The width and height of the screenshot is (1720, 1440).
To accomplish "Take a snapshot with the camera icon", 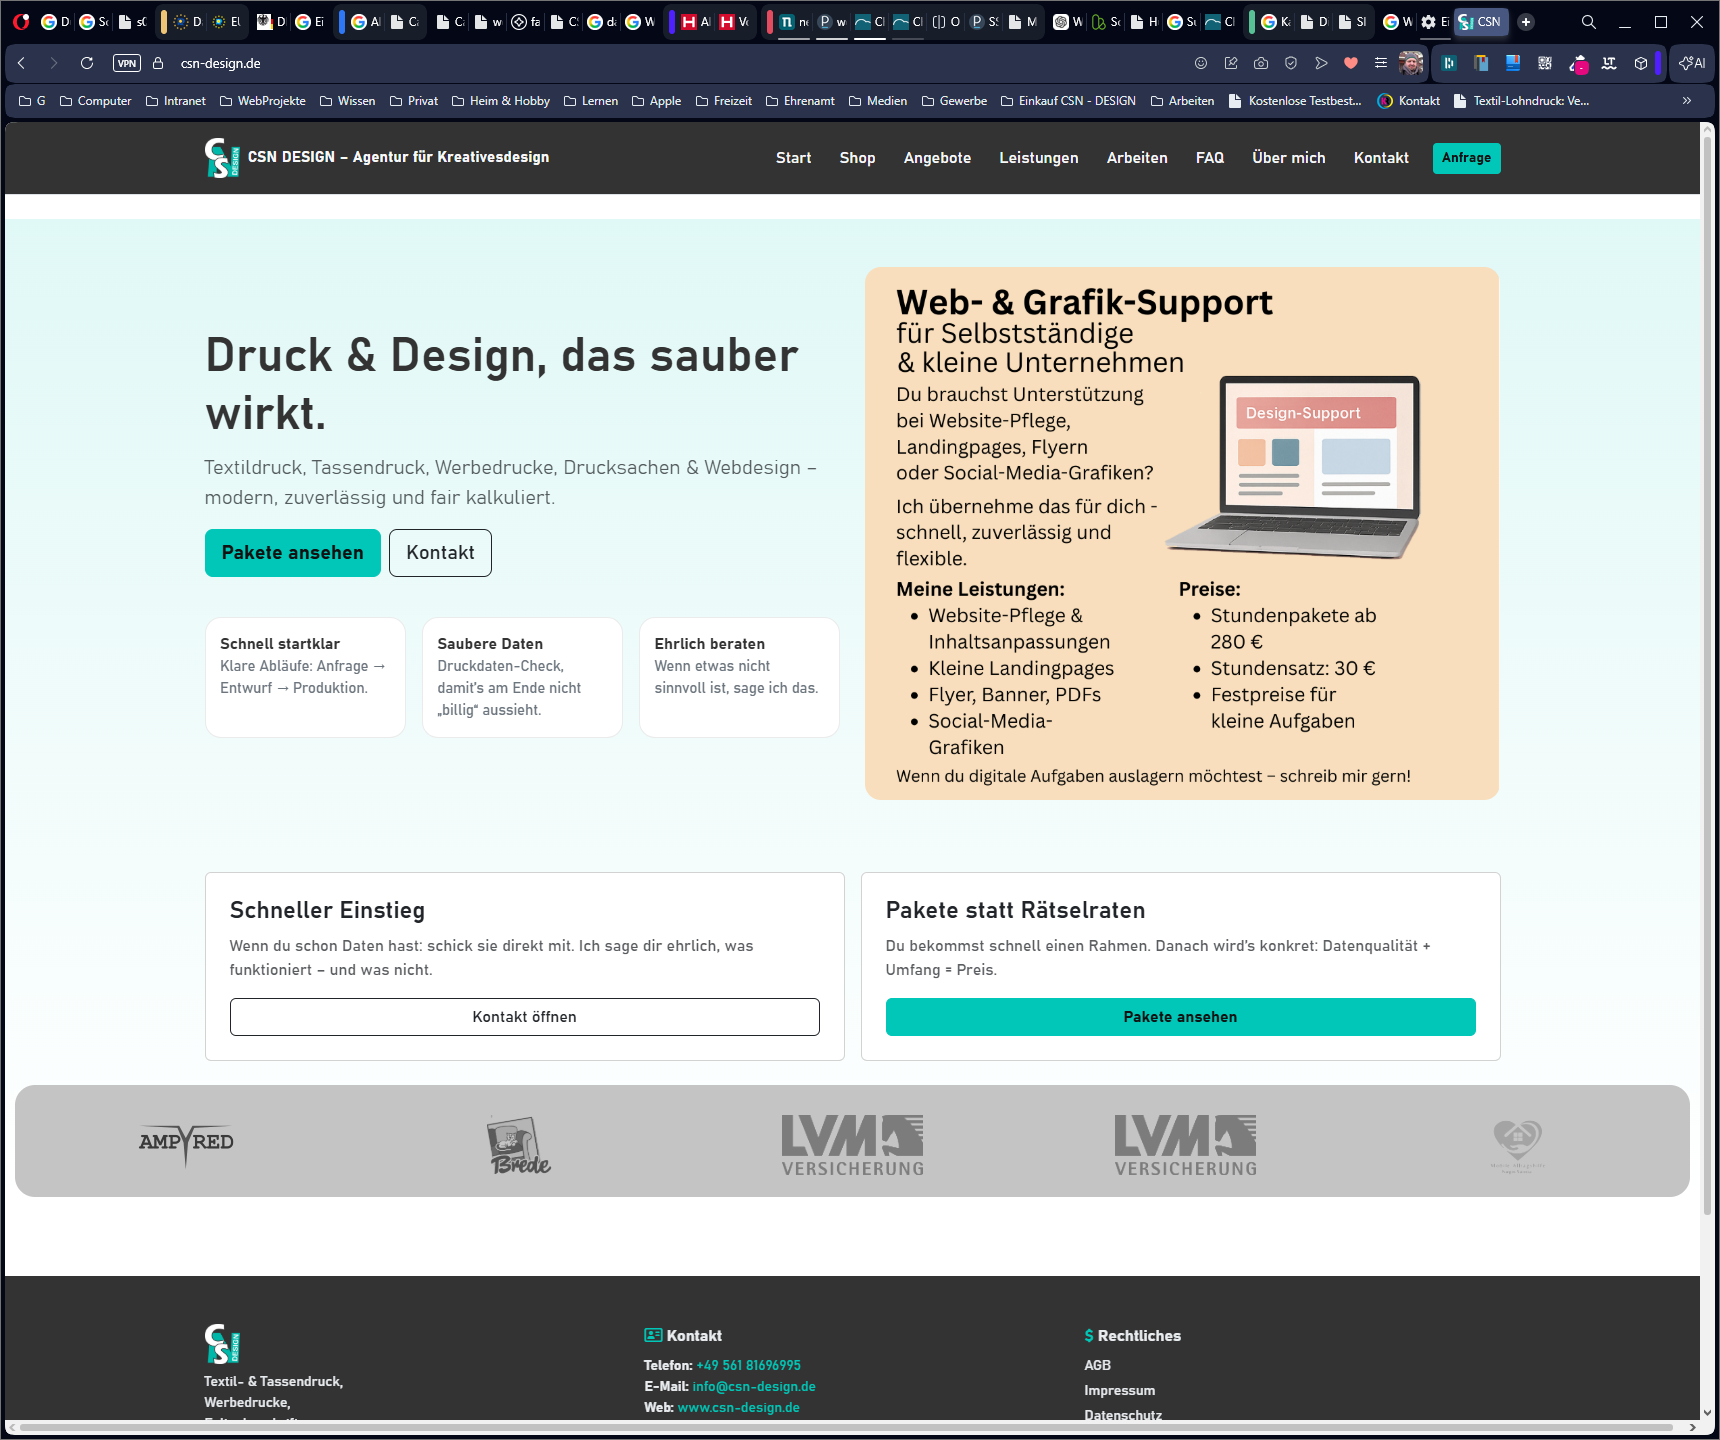I will click(x=1261, y=63).
